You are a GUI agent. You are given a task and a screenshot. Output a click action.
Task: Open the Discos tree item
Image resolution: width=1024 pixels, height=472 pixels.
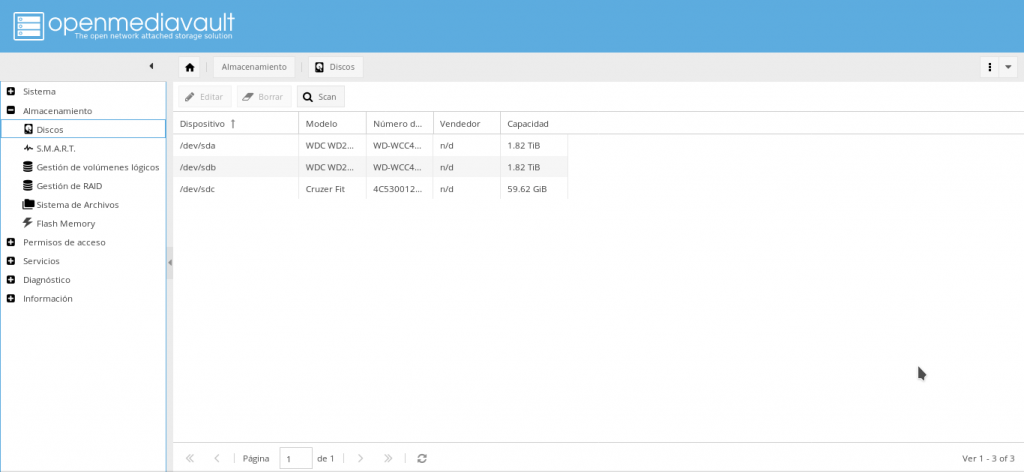[83, 129]
